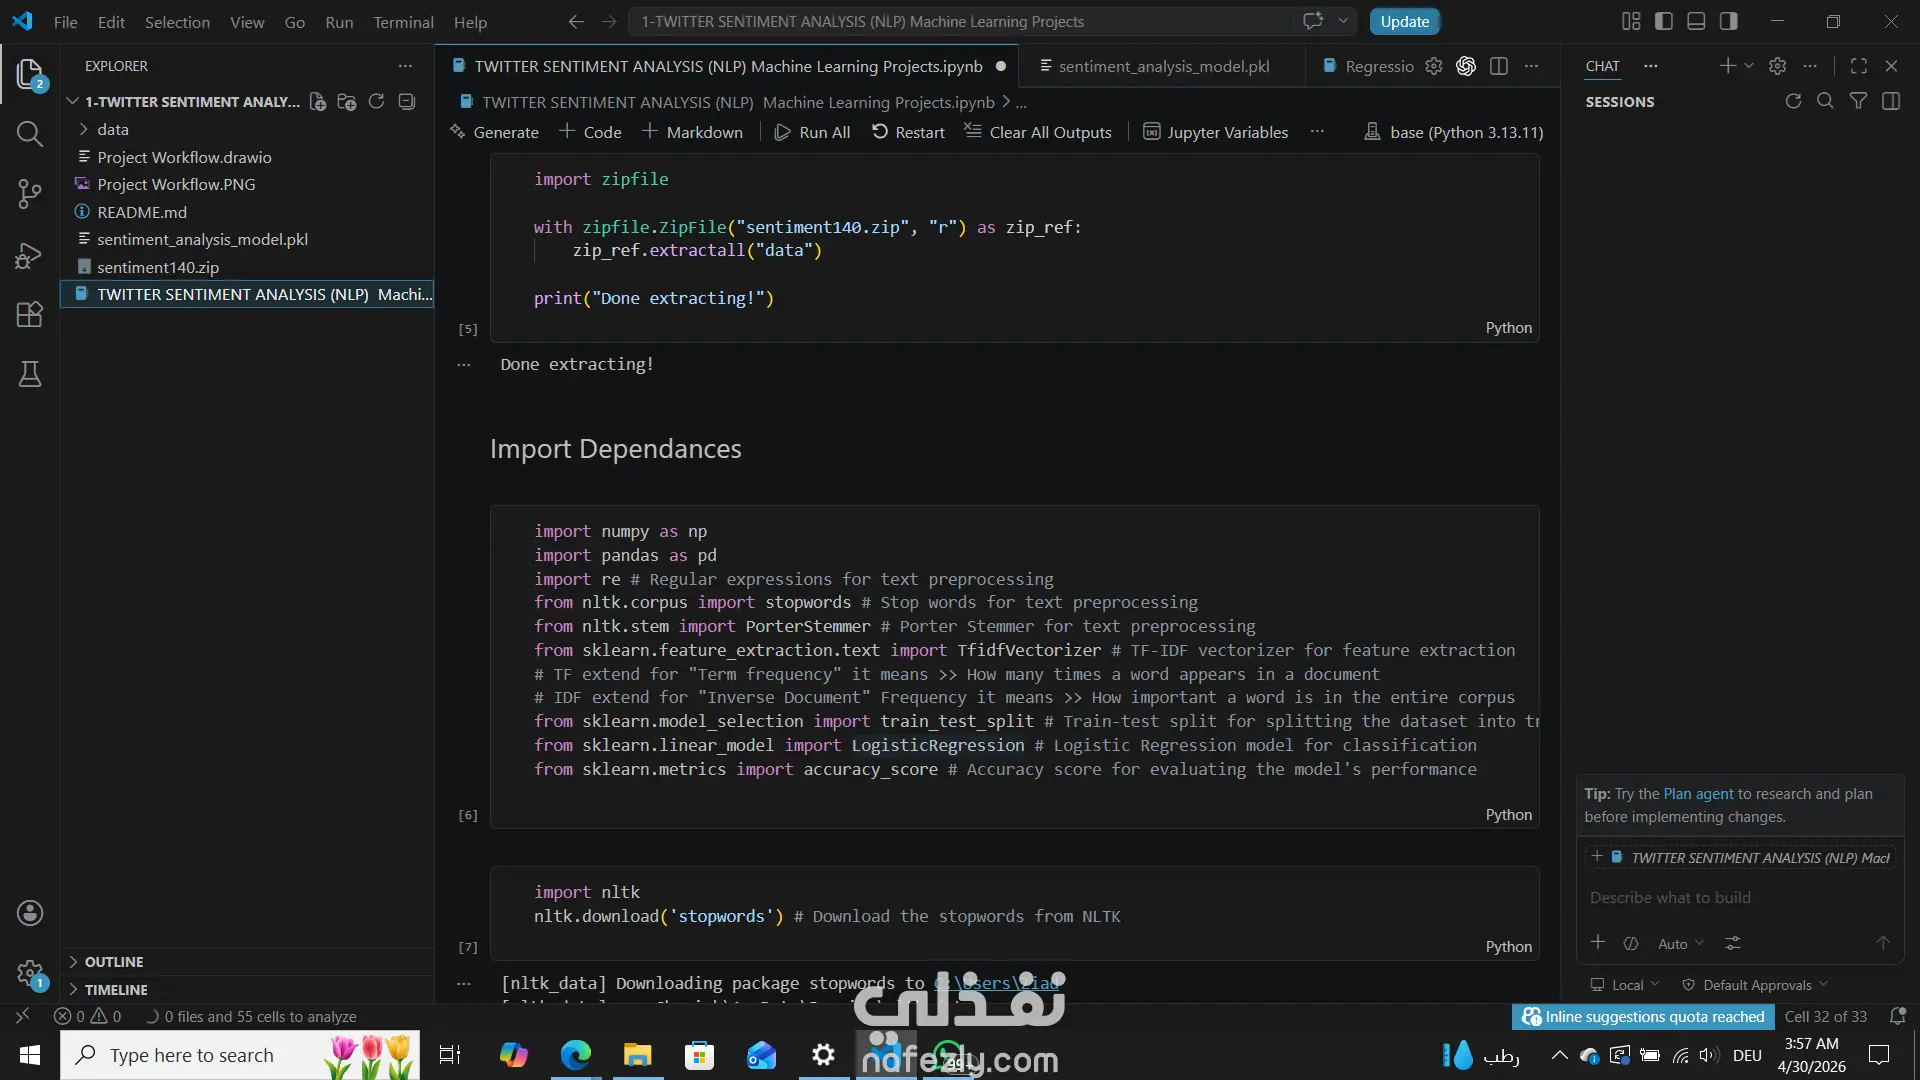Image resolution: width=1920 pixels, height=1080 pixels.
Task: Open Default Approvals dropdown
Action: tap(1756, 985)
